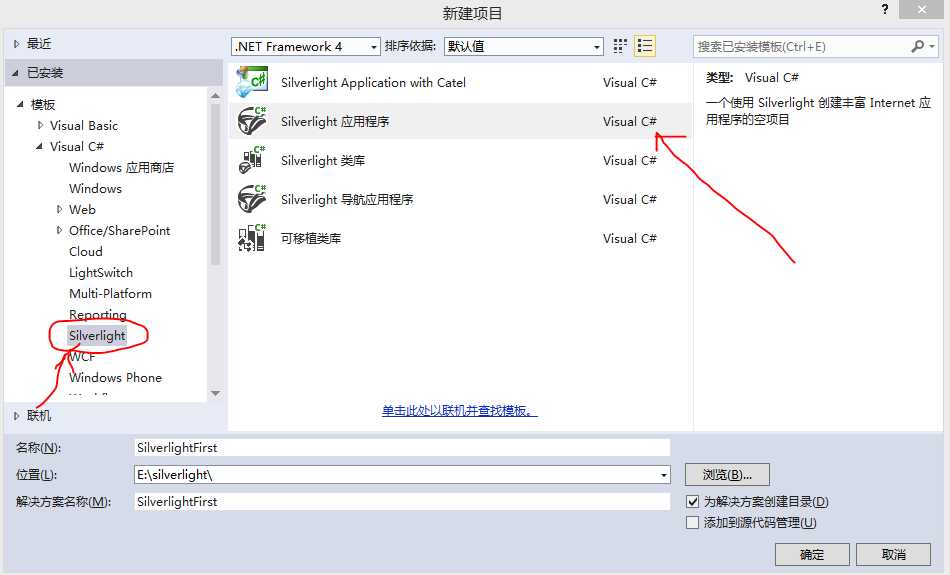The image size is (950, 575).
Task: Select the Multi-Platform tree item
Action: (110, 293)
